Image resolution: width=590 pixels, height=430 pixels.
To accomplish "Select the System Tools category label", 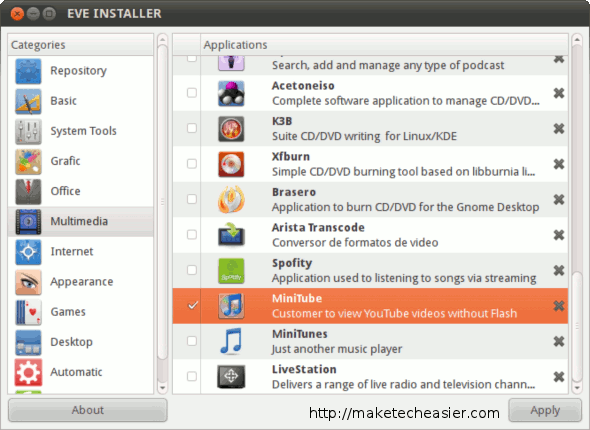I will 84,131.
